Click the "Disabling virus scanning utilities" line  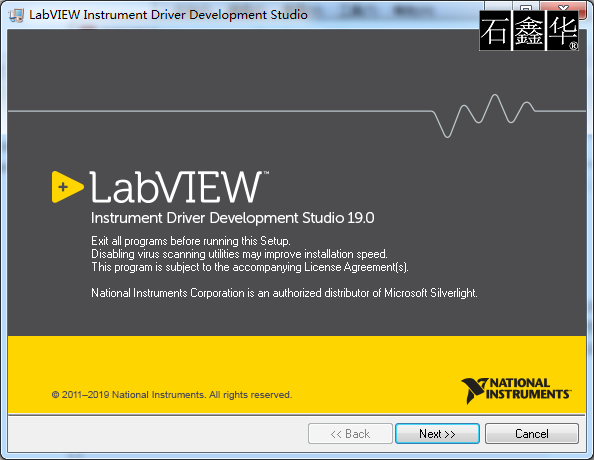[239, 254]
